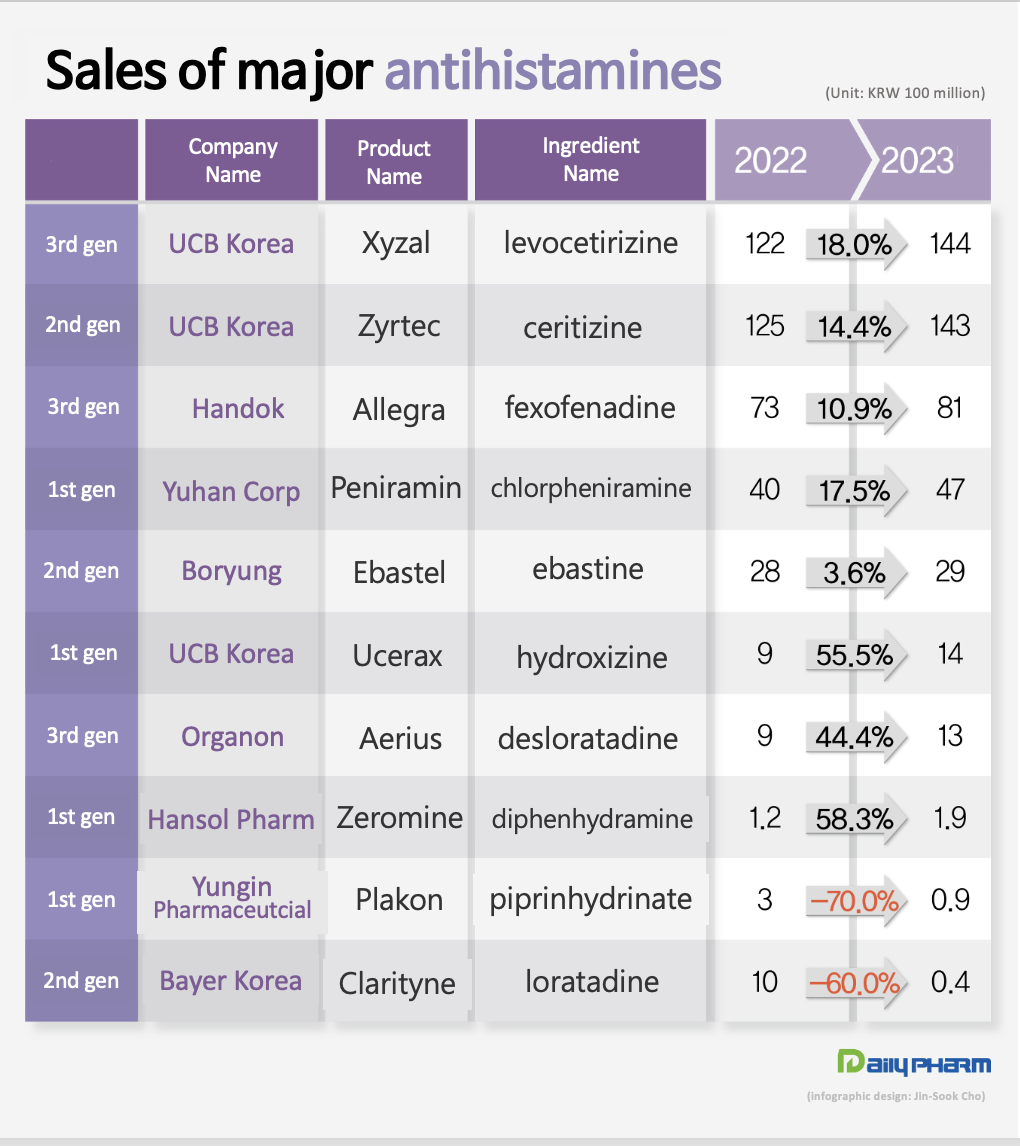Select the Company Name column header
Image resolution: width=1020 pixels, height=1146 pixels.
(x=232, y=160)
